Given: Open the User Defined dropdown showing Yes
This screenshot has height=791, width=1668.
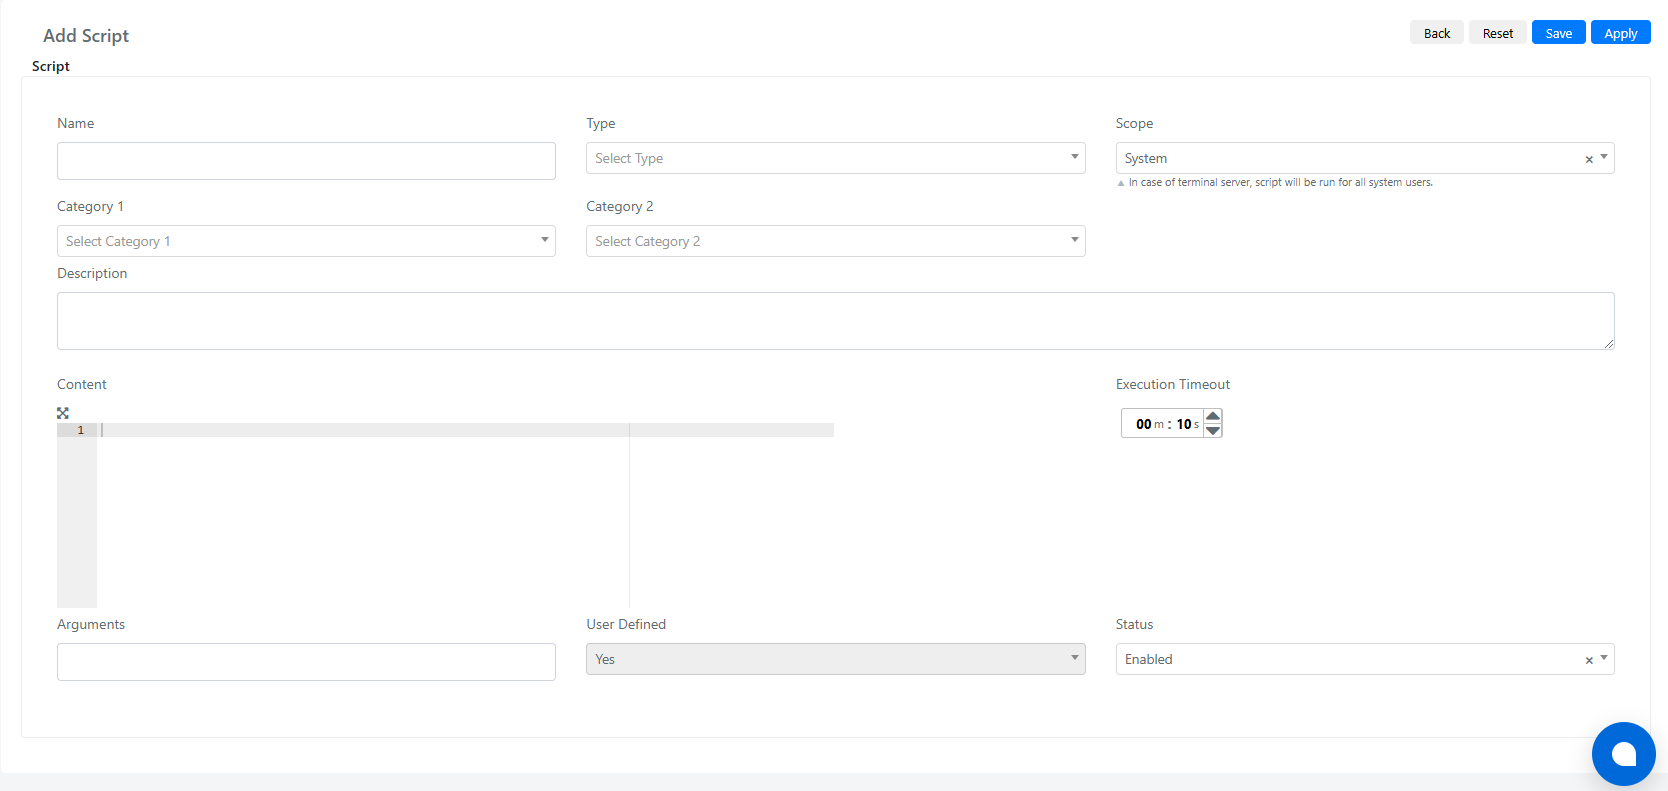Looking at the screenshot, I should 835,659.
